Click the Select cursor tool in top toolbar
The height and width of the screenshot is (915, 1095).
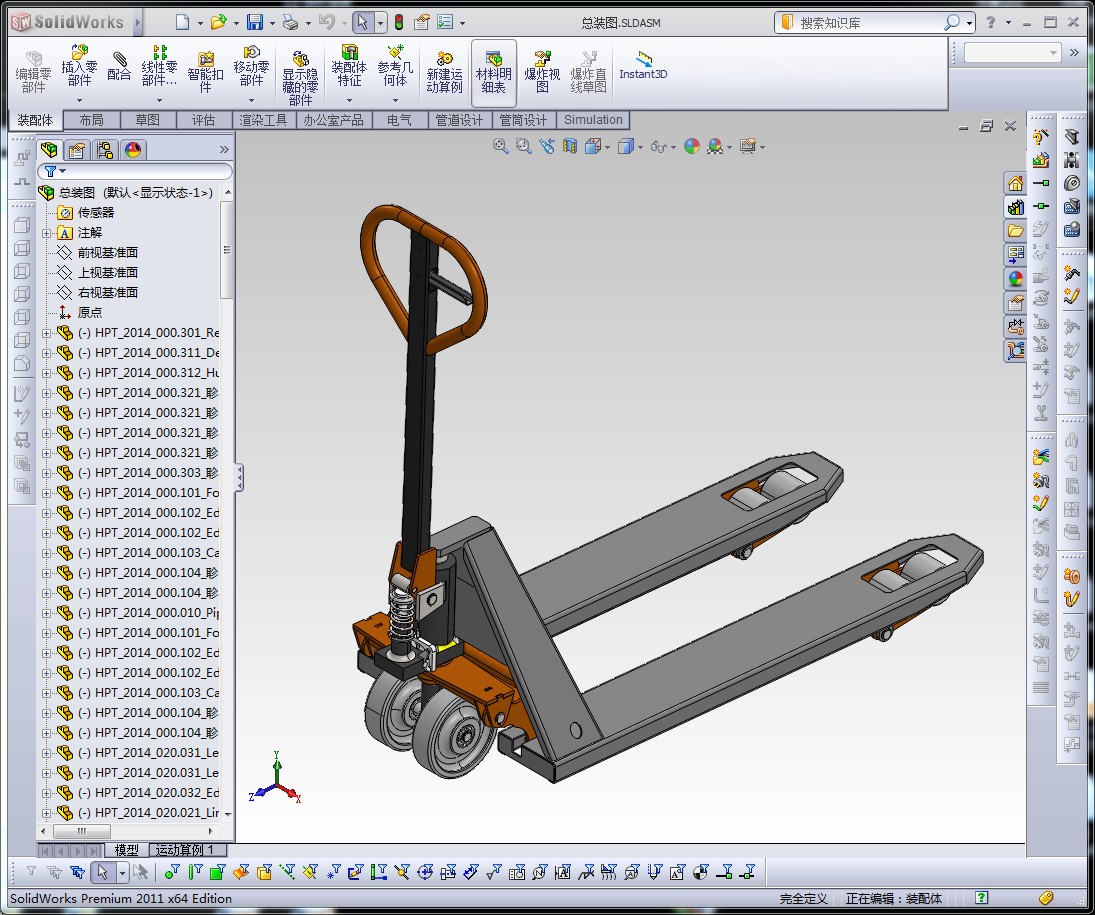(362, 22)
